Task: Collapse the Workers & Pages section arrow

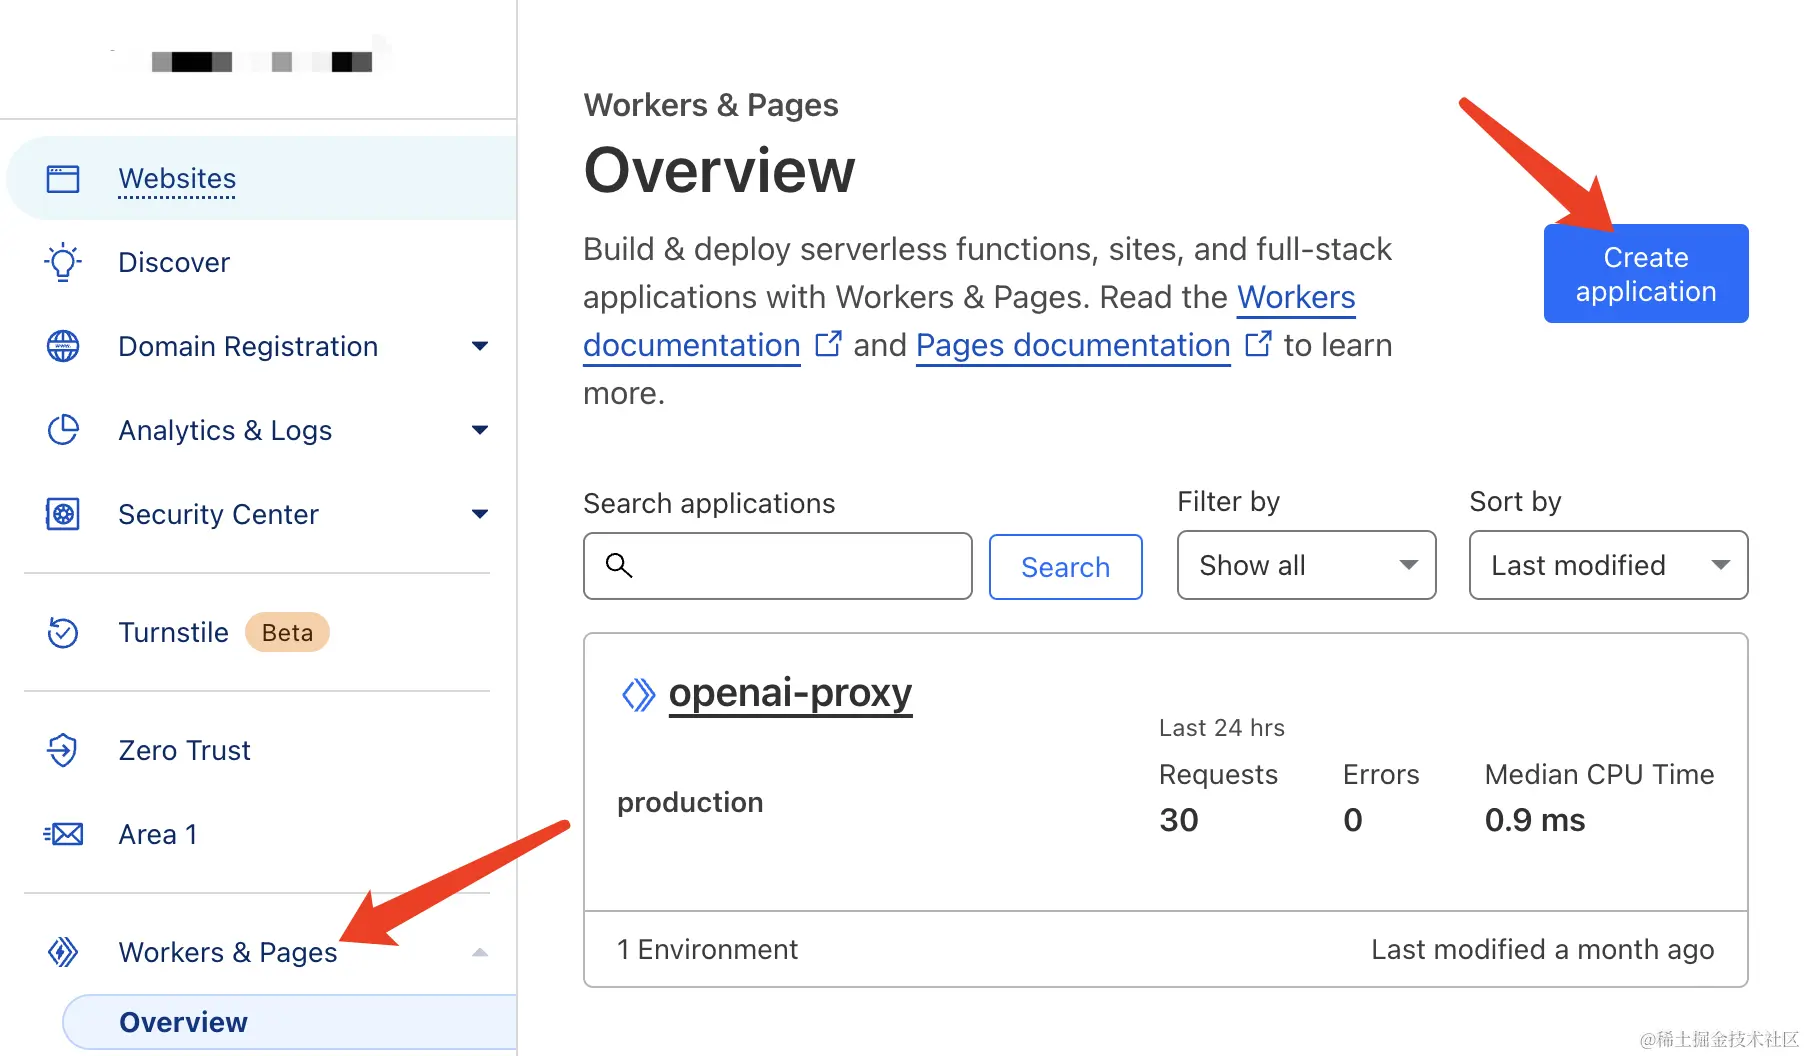Action: pos(480,952)
